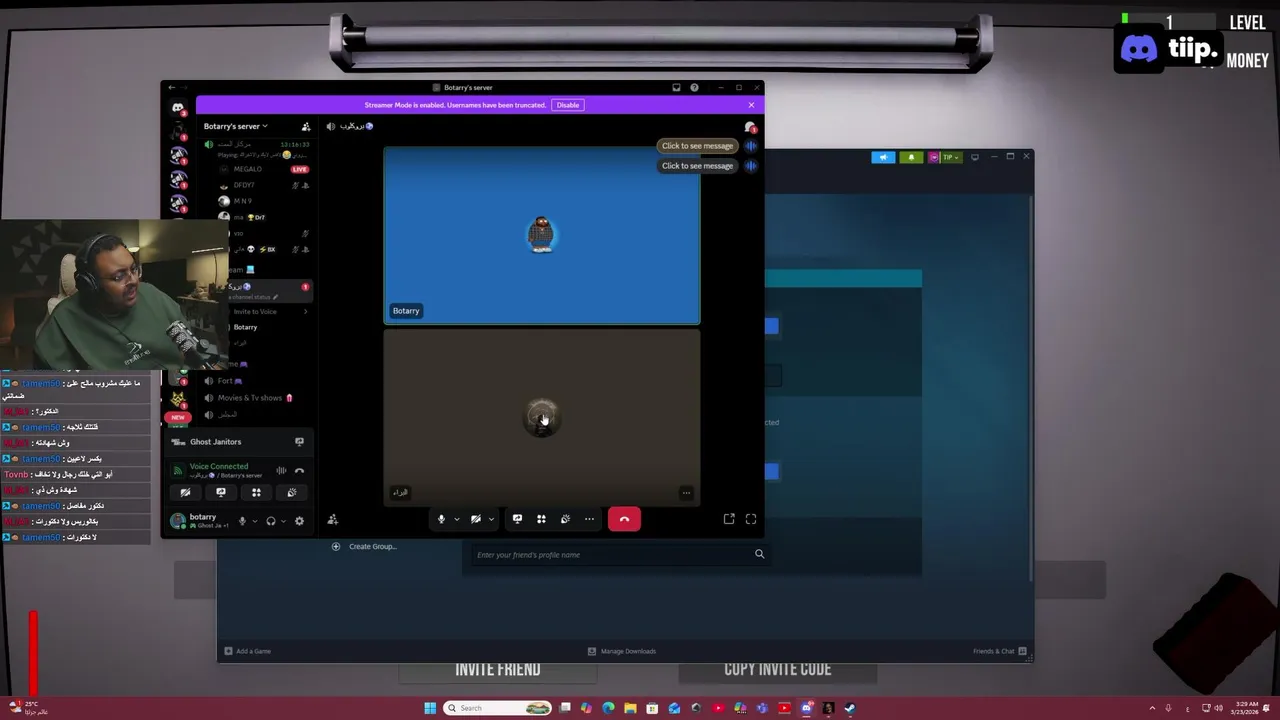Click INVITE FRIEND game button

498,670
